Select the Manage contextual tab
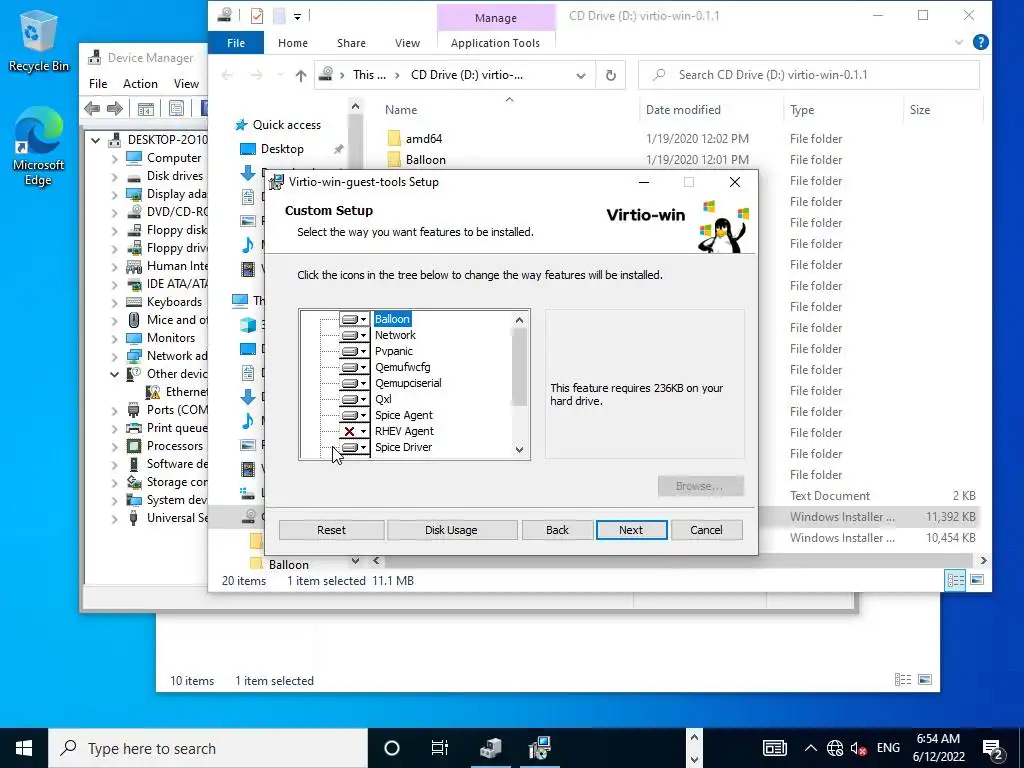This screenshot has height=768, width=1024. [496, 18]
